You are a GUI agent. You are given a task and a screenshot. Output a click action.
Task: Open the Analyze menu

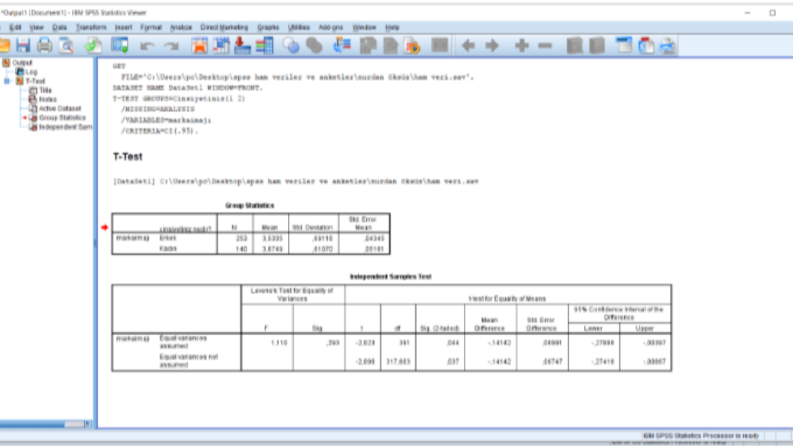[x=181, y=27]
